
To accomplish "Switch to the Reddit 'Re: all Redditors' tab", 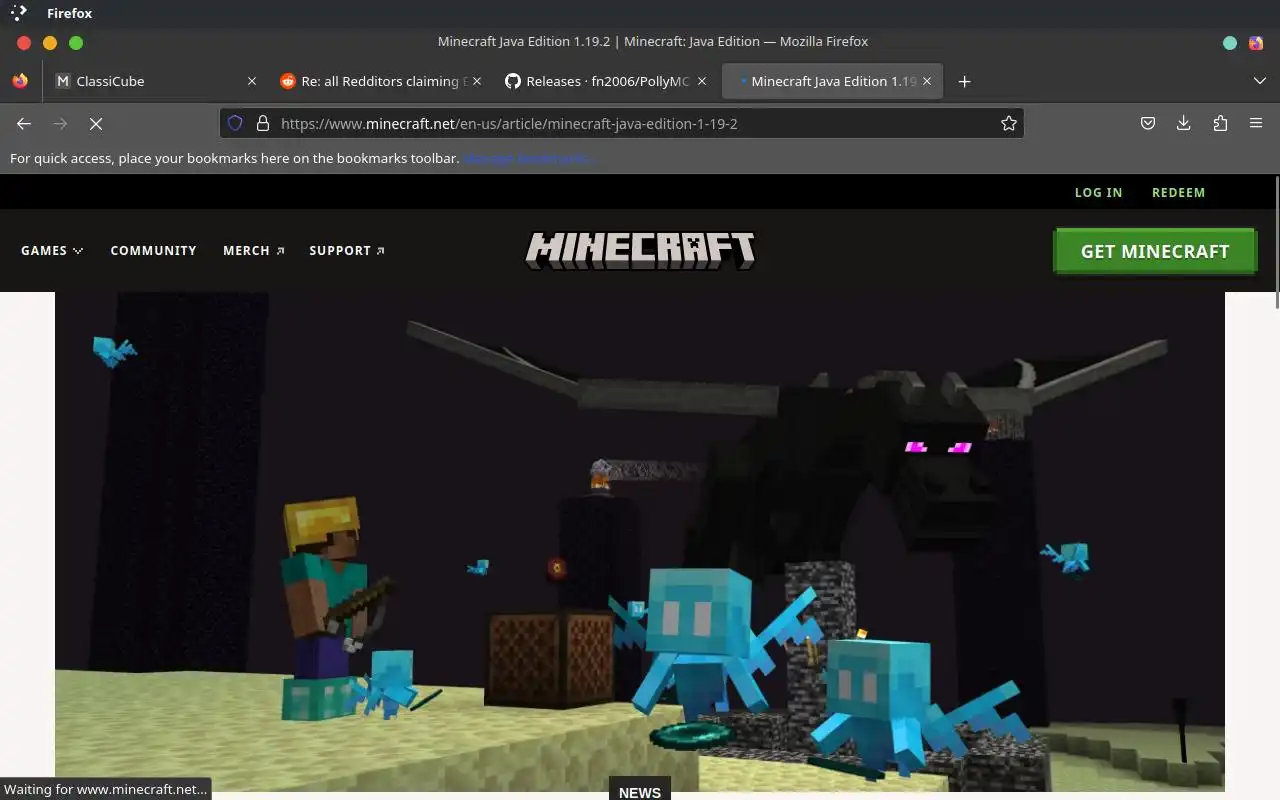I will pyautogui.click(x=381, y=81).
